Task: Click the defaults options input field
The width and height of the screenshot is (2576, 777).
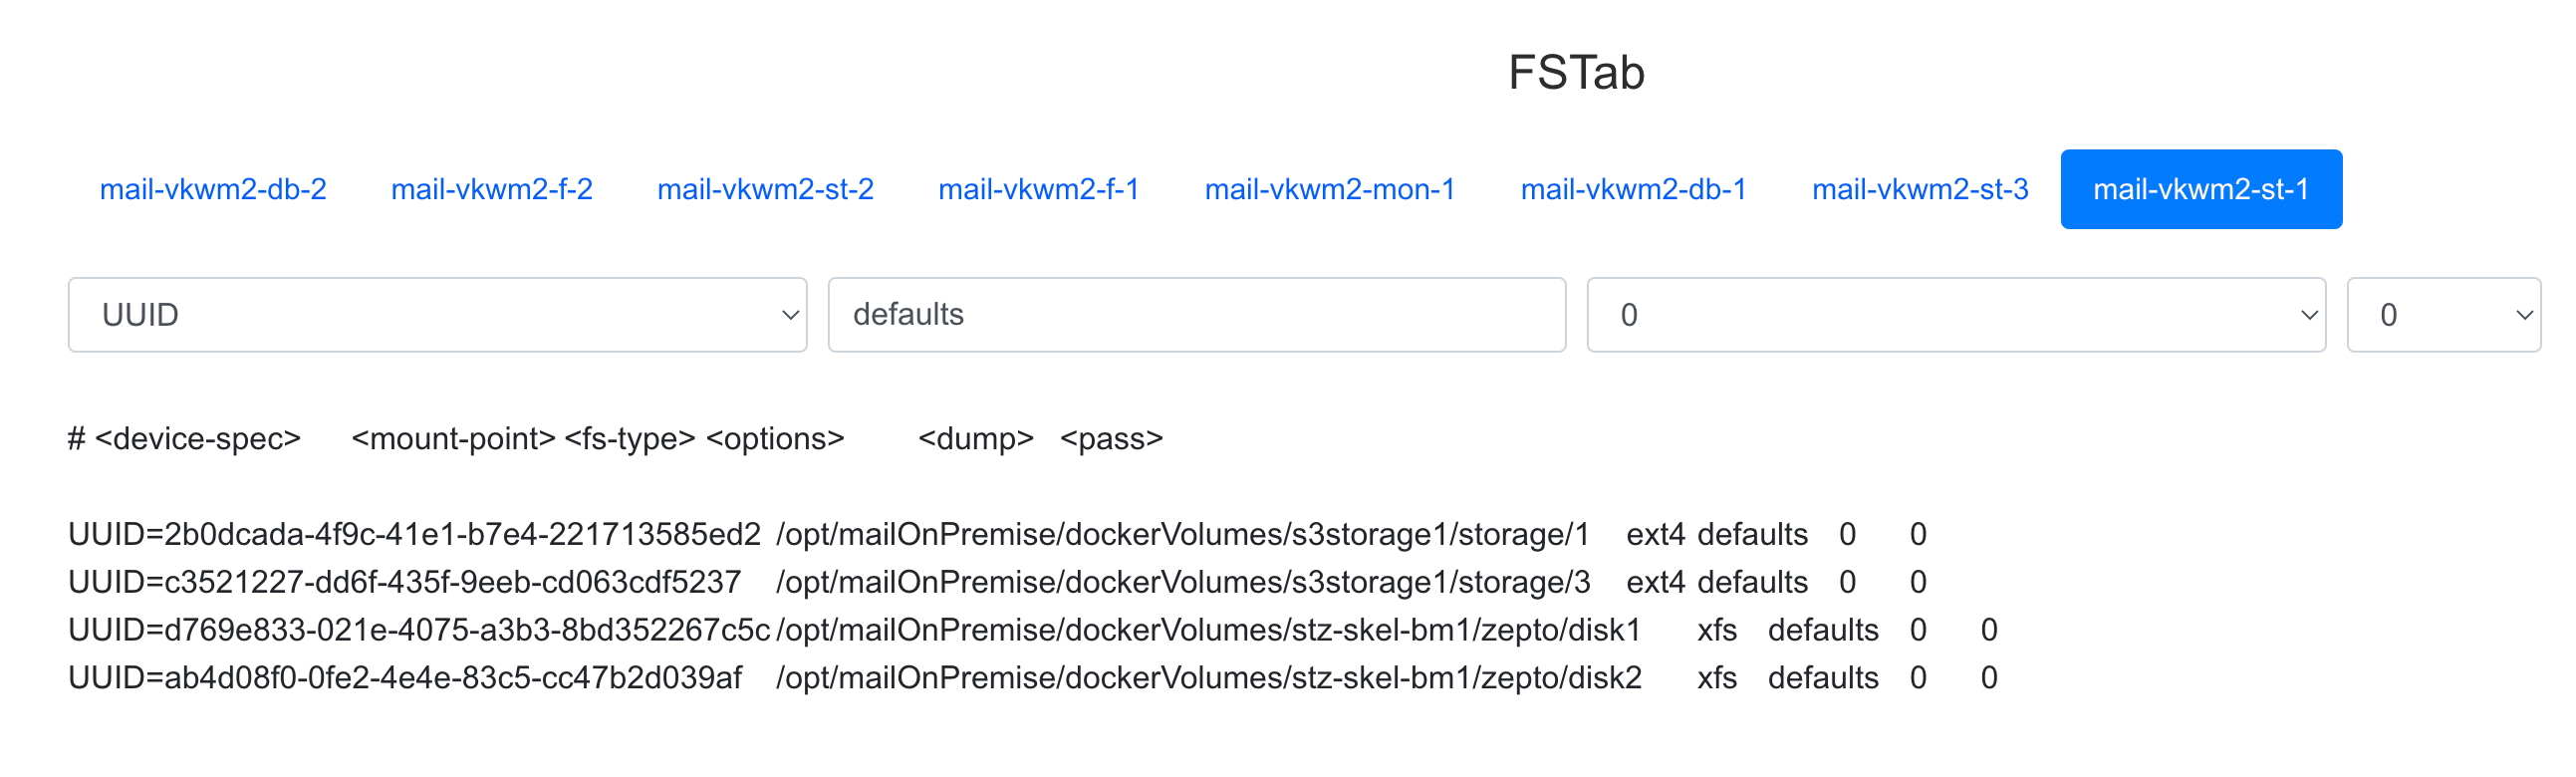Action: coord(1196,315)
